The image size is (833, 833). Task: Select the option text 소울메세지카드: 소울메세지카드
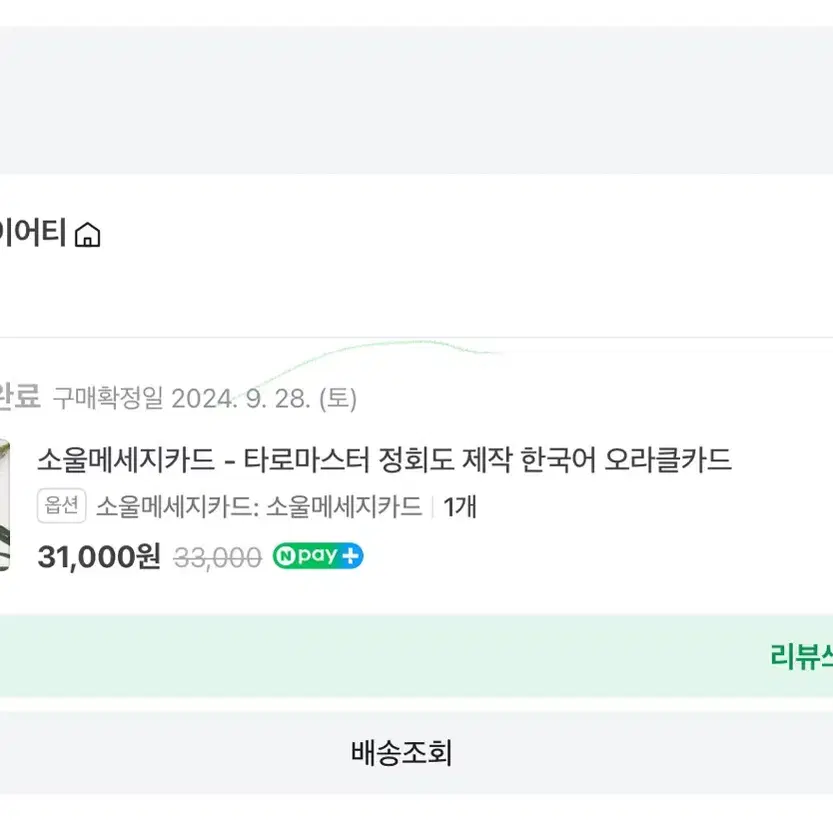pyautogui.click(x=259, y=506)
